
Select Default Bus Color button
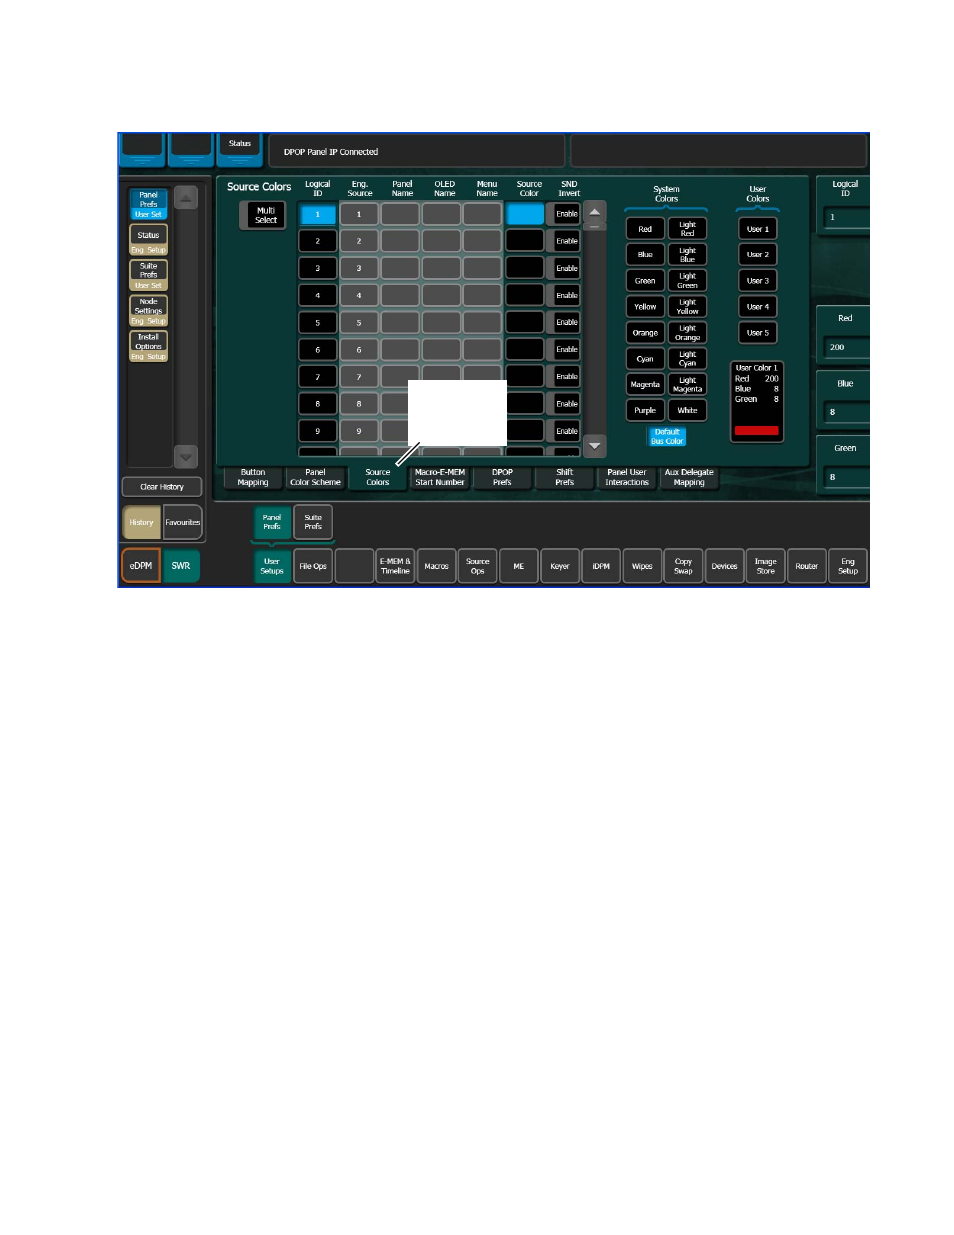[x=667, y=437]
